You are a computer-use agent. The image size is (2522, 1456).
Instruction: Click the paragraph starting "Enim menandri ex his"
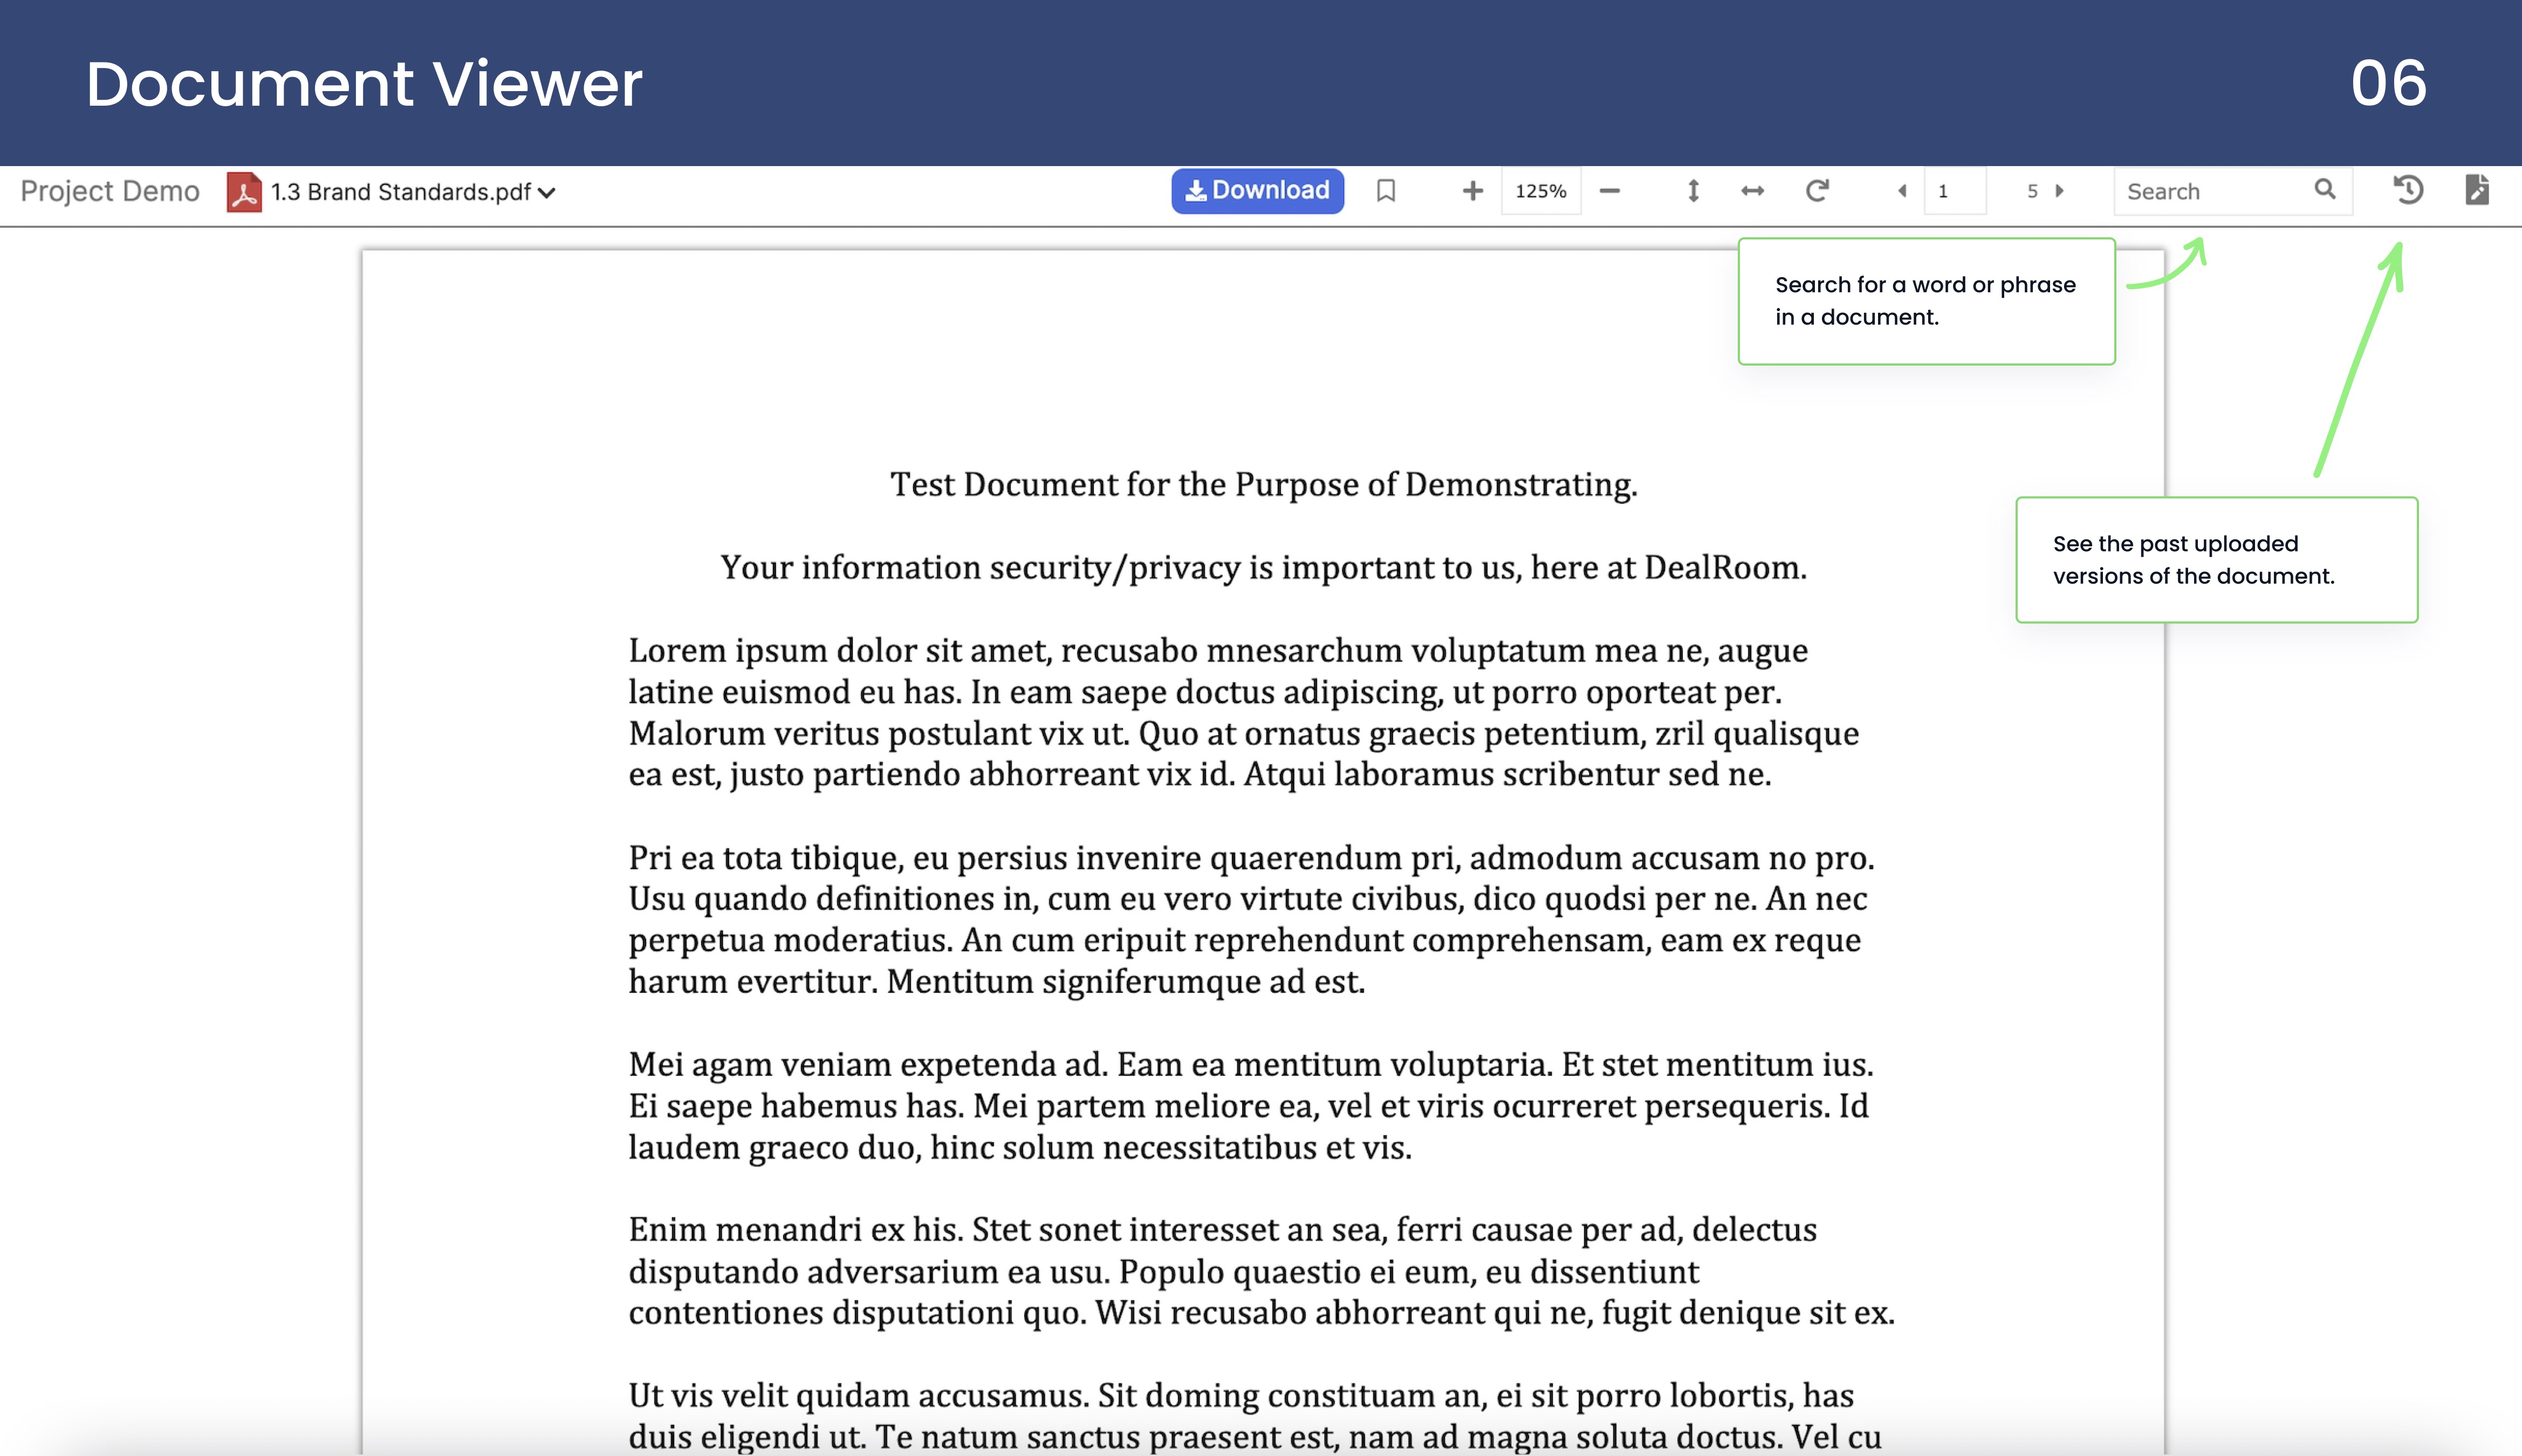point(1261,1271)
